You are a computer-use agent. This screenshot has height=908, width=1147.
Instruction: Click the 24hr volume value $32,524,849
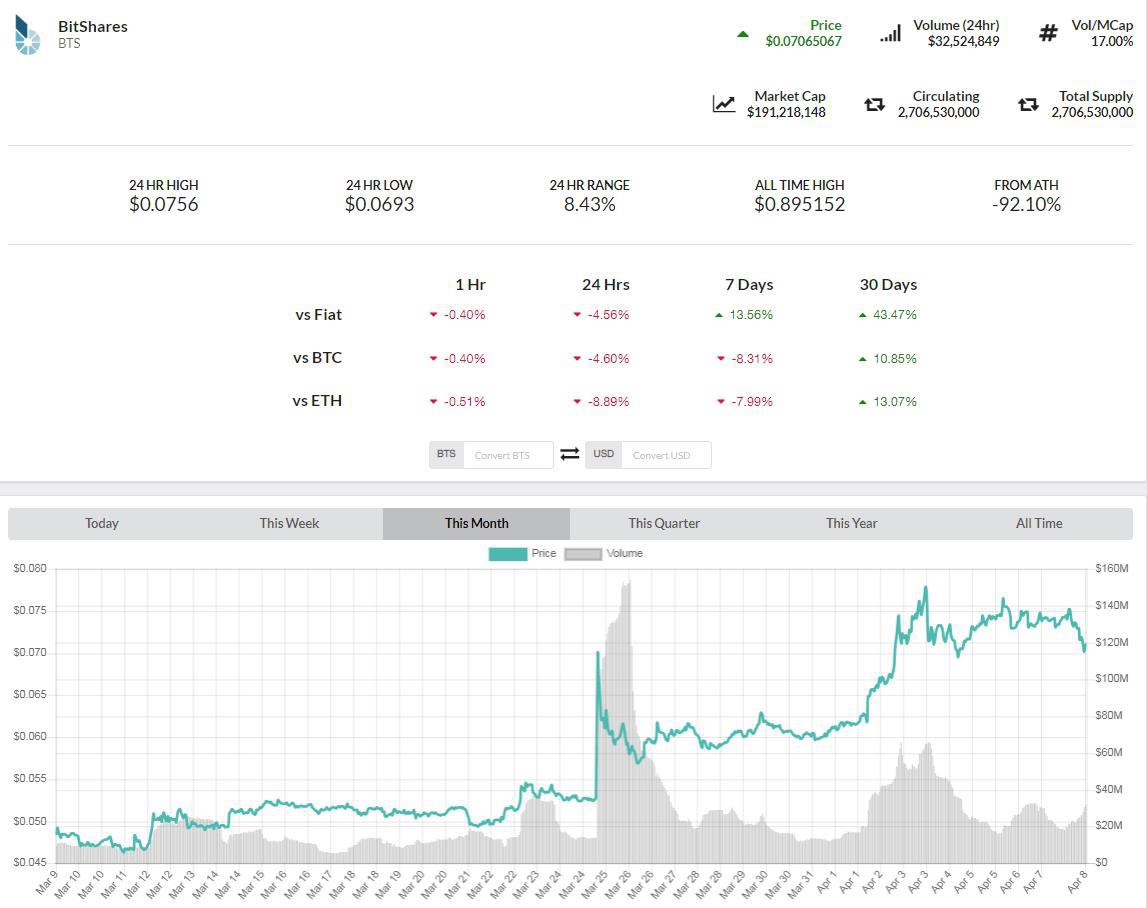click(963, 42)
